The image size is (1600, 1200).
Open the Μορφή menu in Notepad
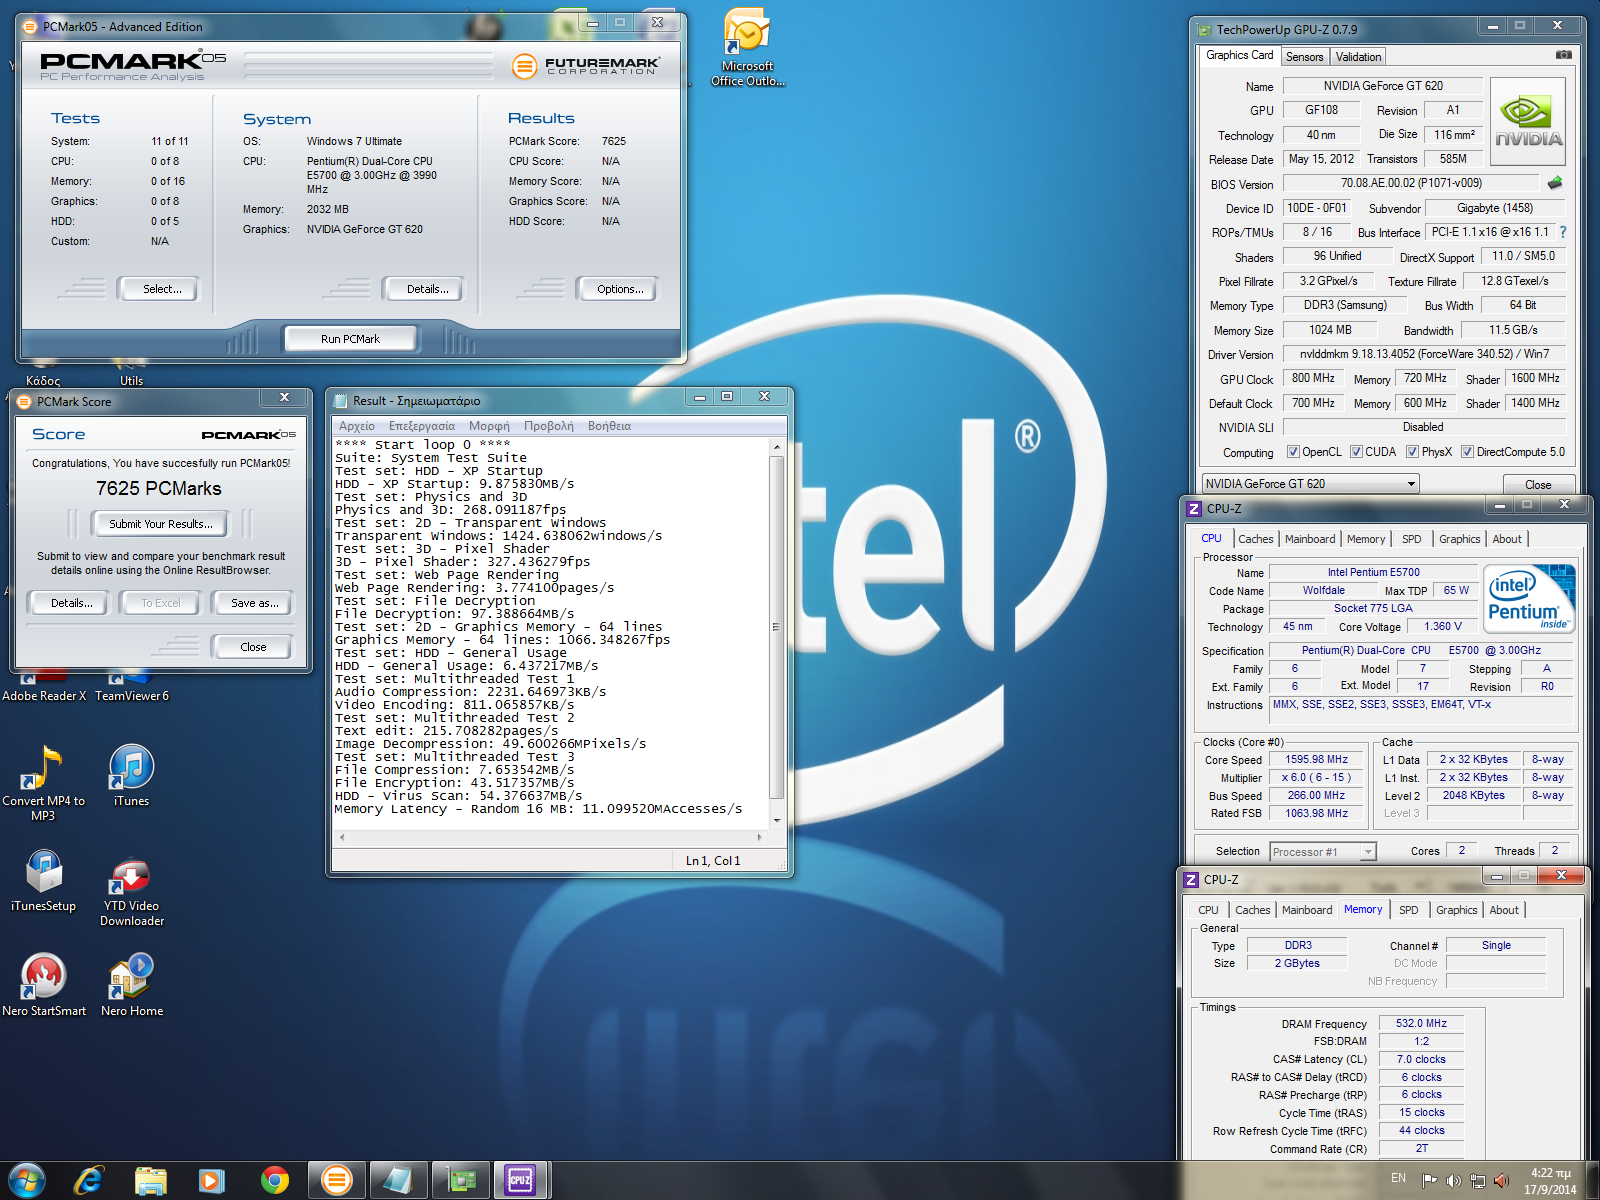click(x=489, y=426)
